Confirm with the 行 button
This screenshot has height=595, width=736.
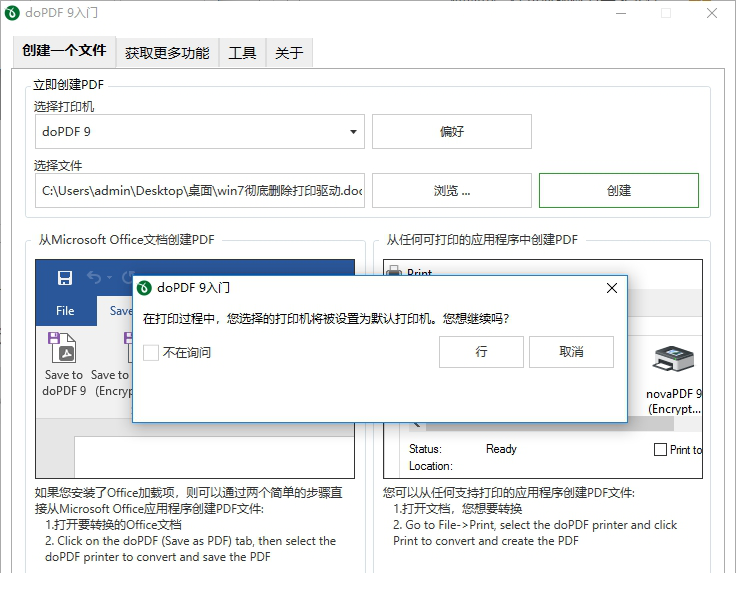tap(481, 352)
